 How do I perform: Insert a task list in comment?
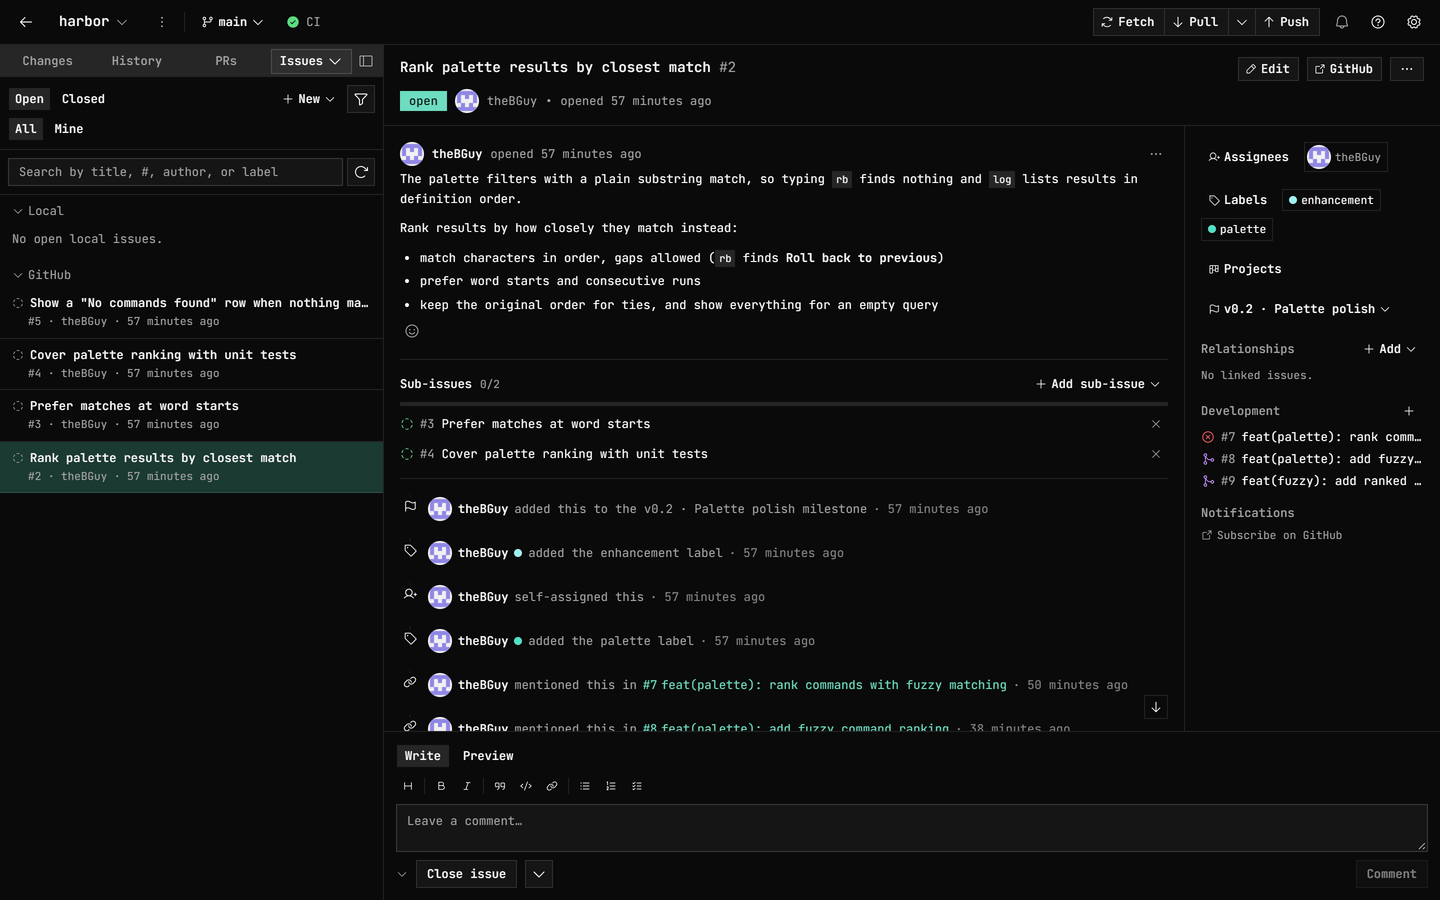point(637,786)
